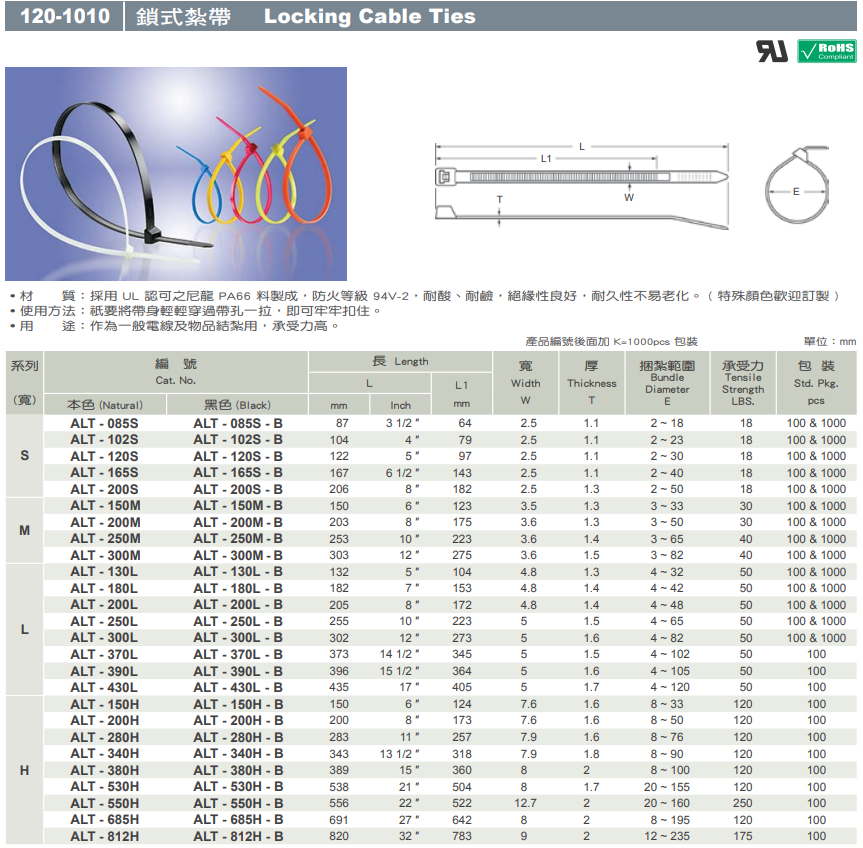Select cell ALT - 300M - B
This screenshot has width=863, height=848.
tap(238, 555)
